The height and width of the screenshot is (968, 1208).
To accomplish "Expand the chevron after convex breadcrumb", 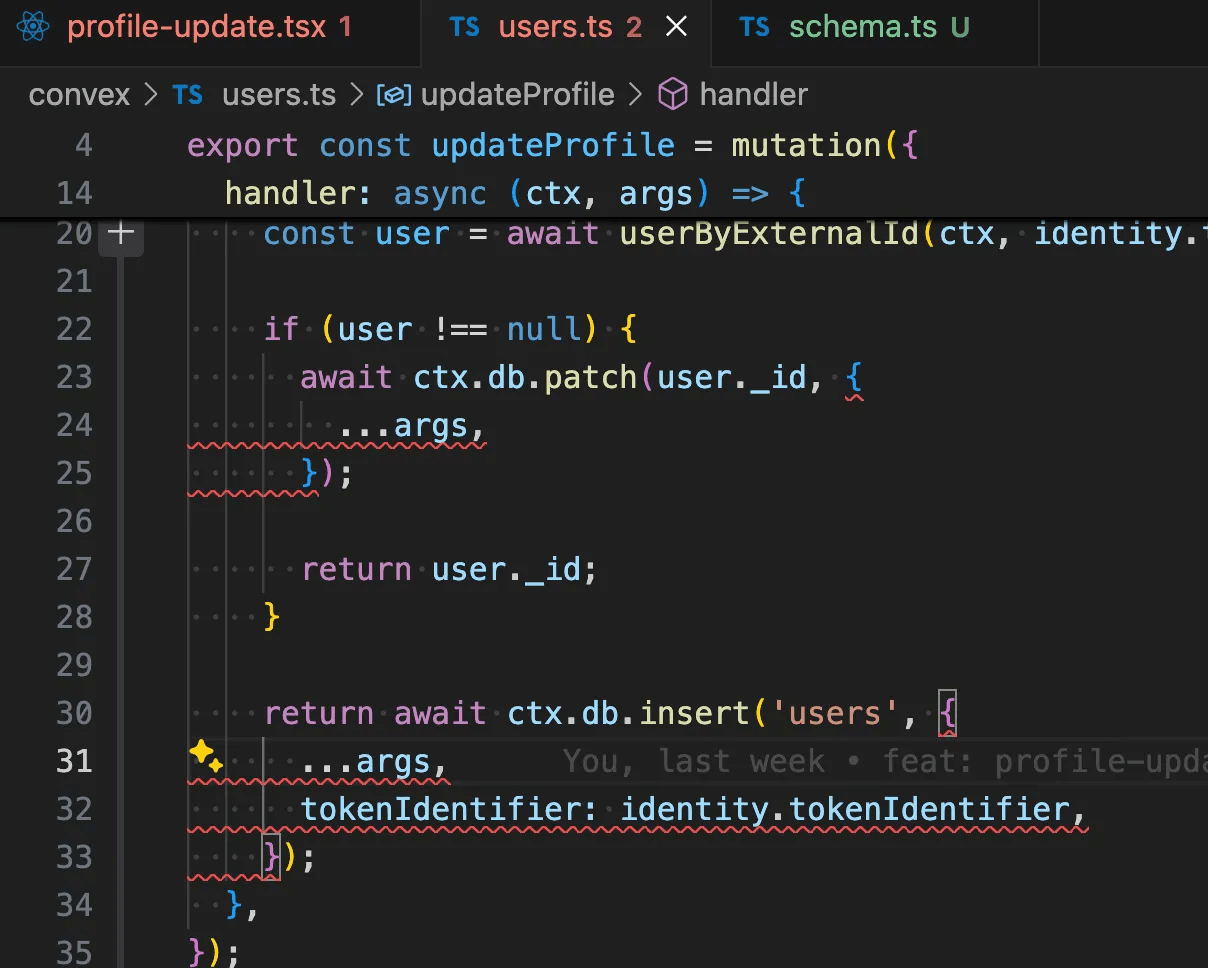I will (x=152, y=95).
